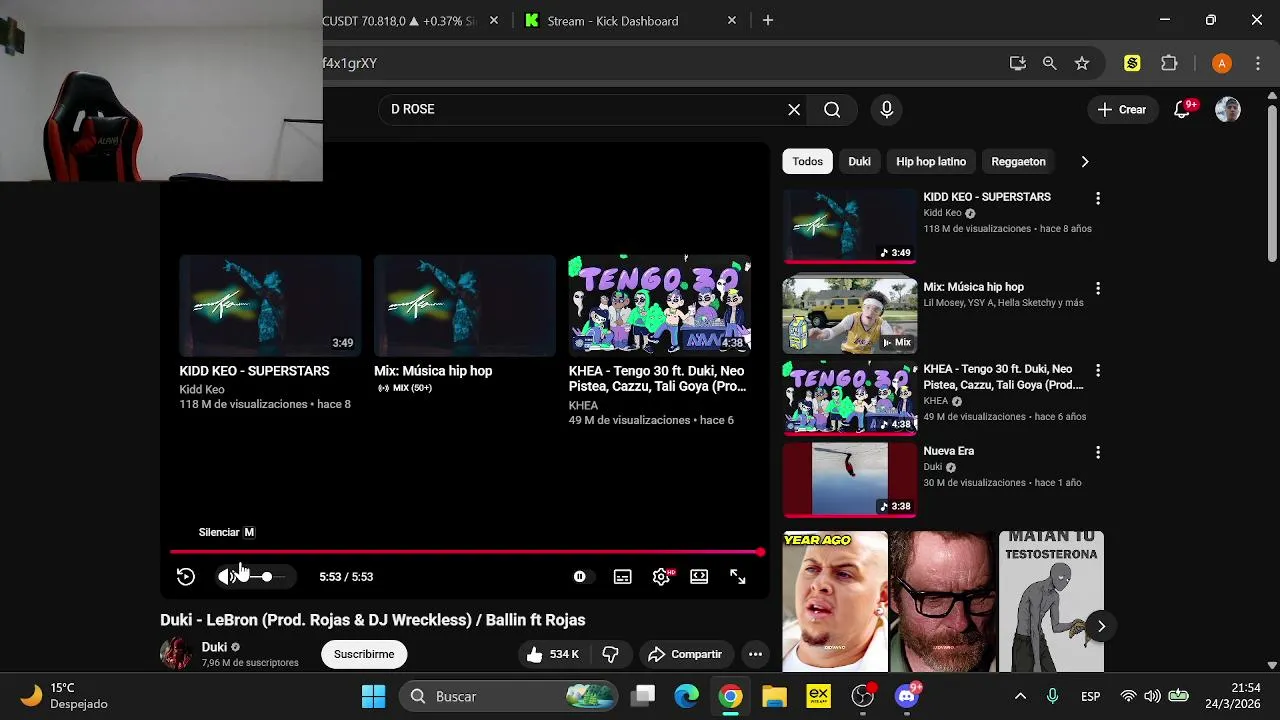1280x720 pixels.
Task: Open Chrome profile A avatar
Action: [x=1222, y=63]
